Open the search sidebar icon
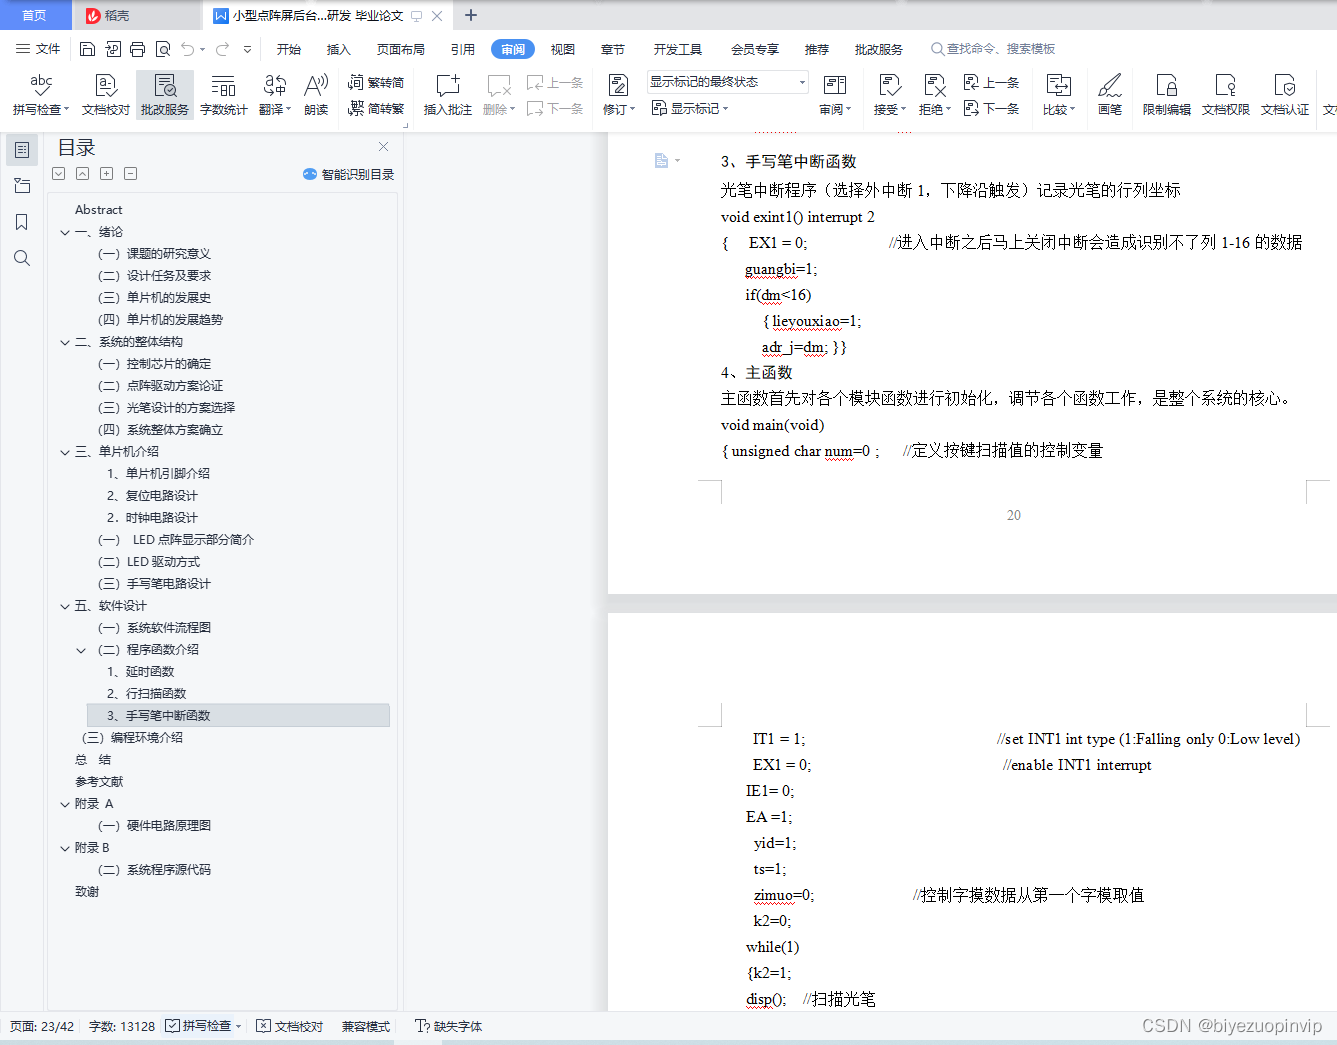Viewport: 1337px width, 1045px height. click(22, 258)
